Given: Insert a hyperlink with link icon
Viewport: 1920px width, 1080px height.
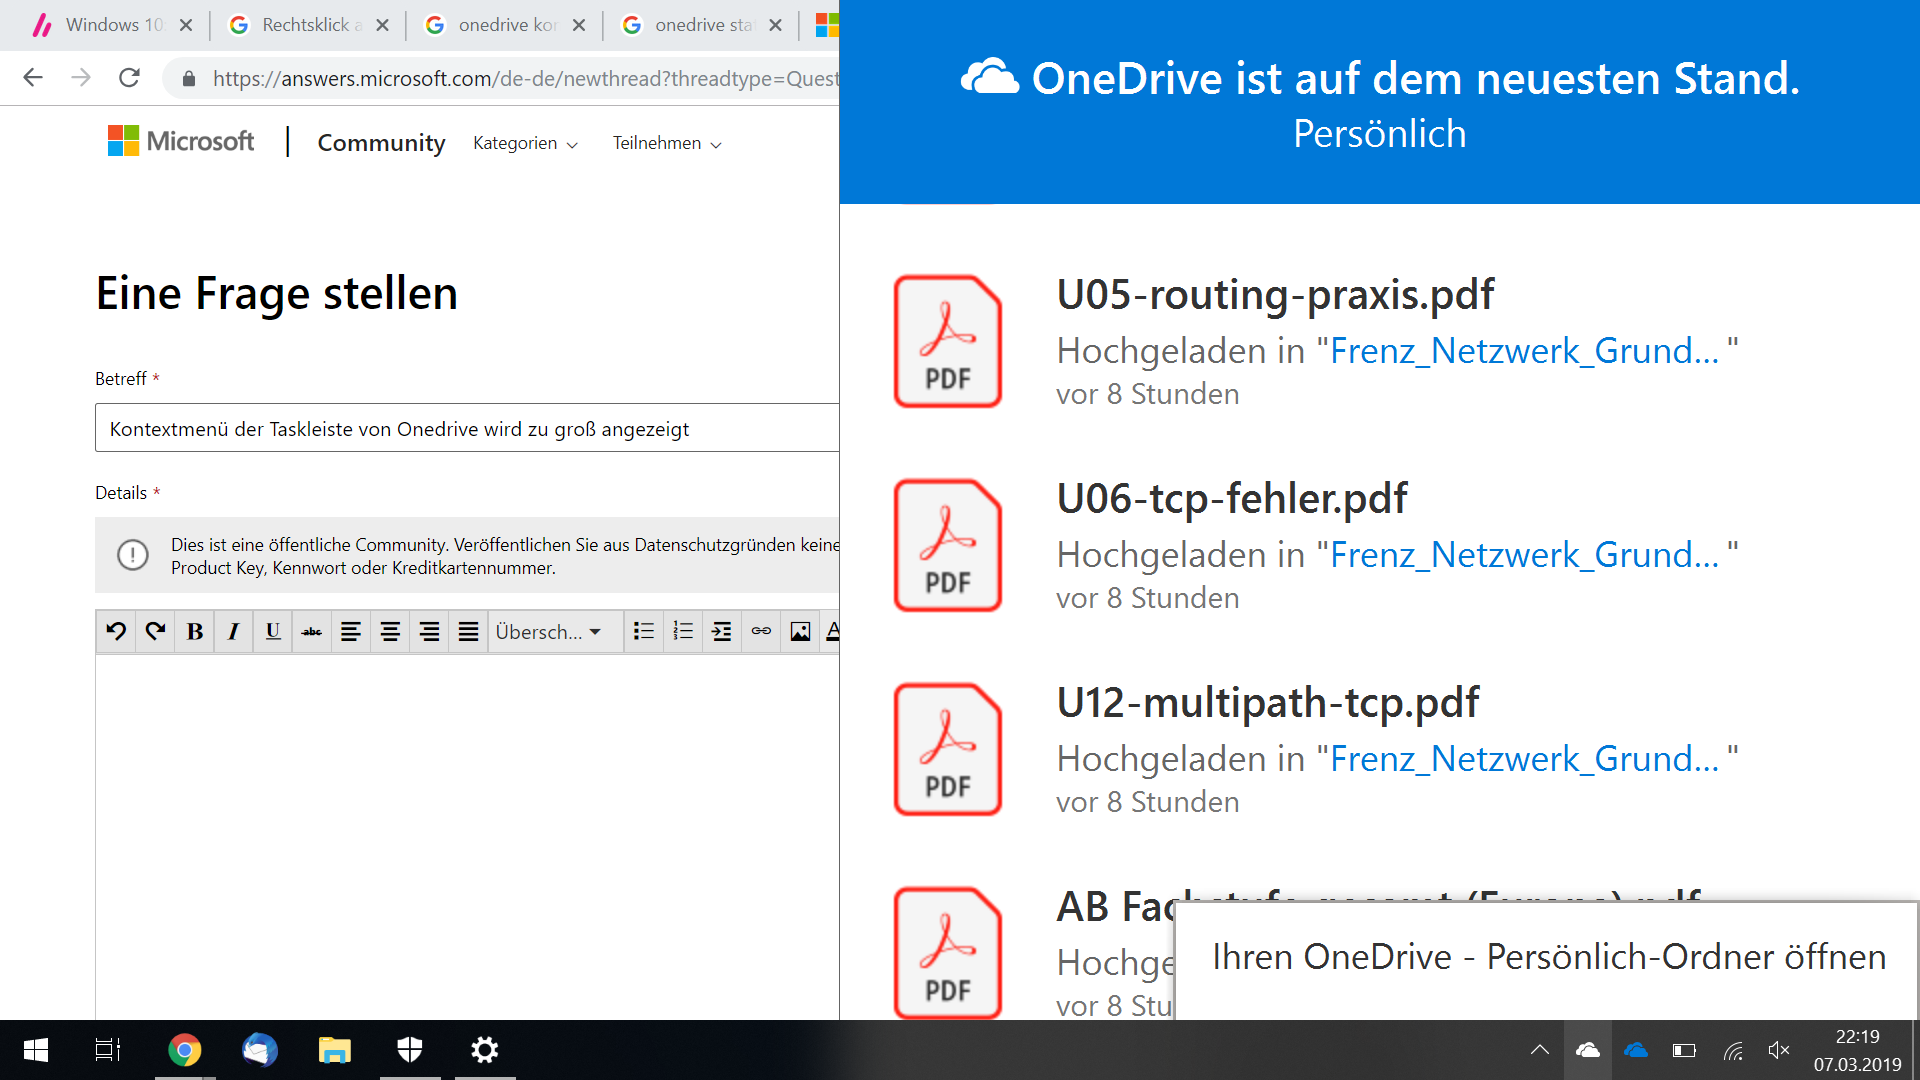Looking at the screenshot, I should tap(761, 632).
